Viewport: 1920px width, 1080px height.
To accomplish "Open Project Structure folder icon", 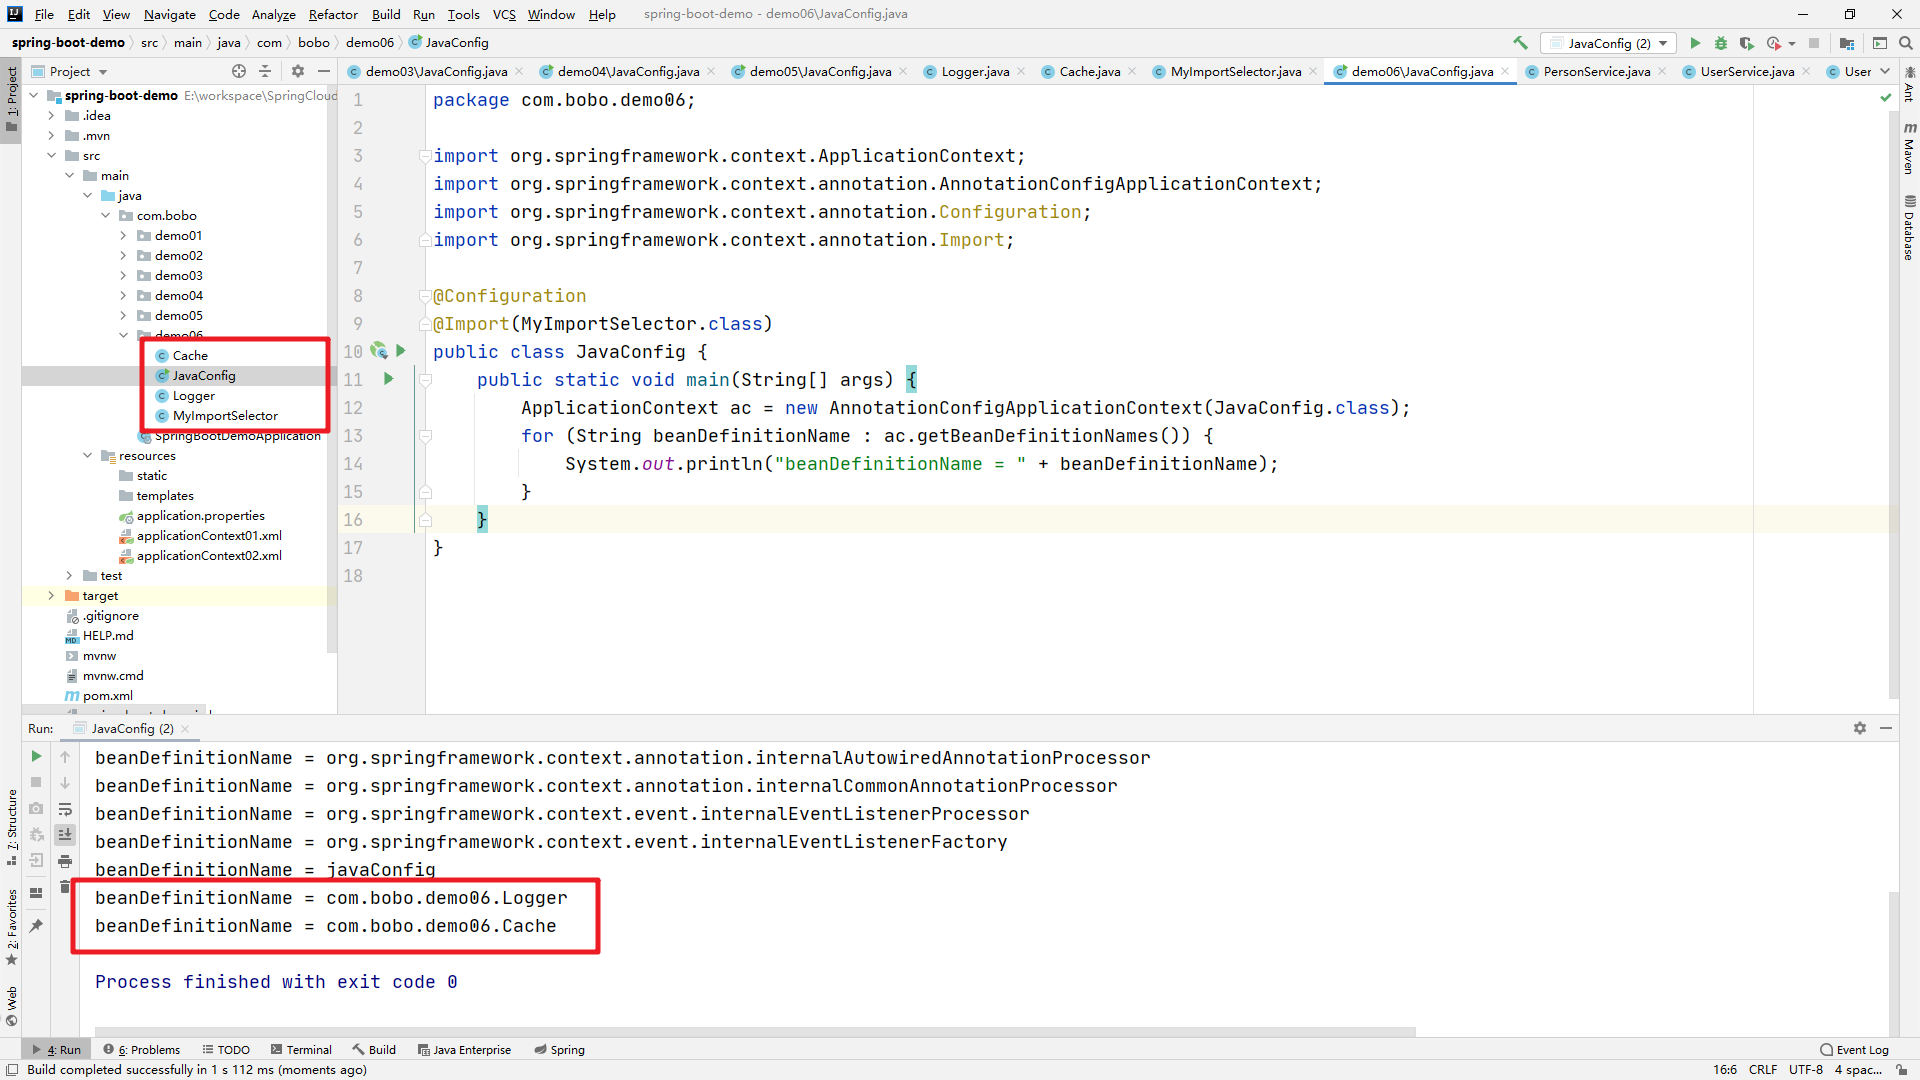I will coord(1847,43).
